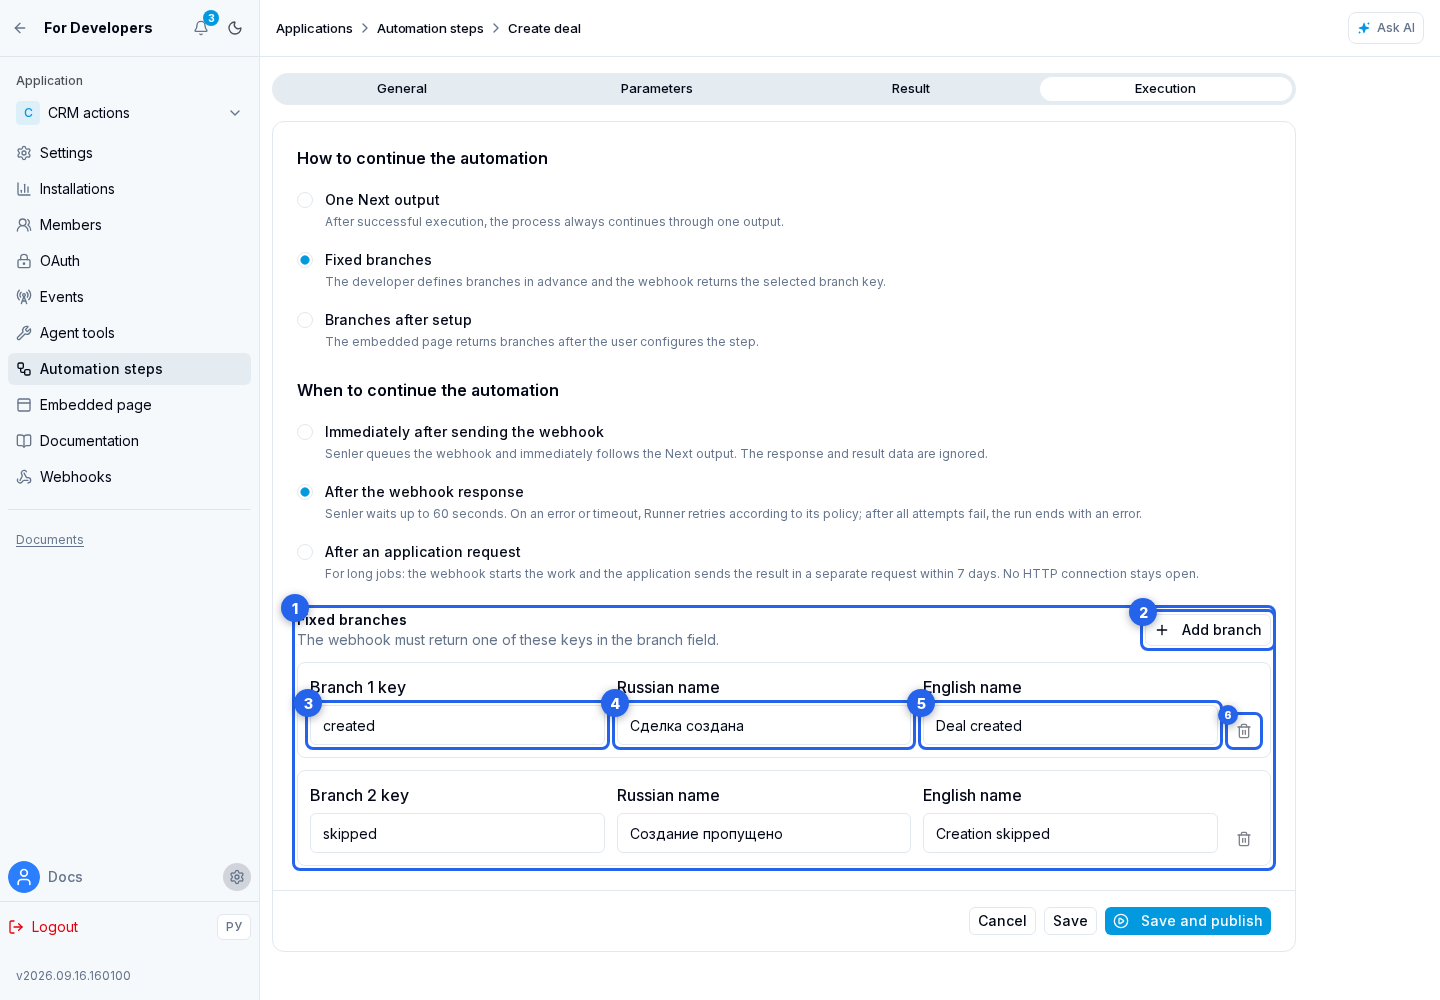Select the Execution tab
Screen dimensions: 1440x1000
(x=1165, y=89)
